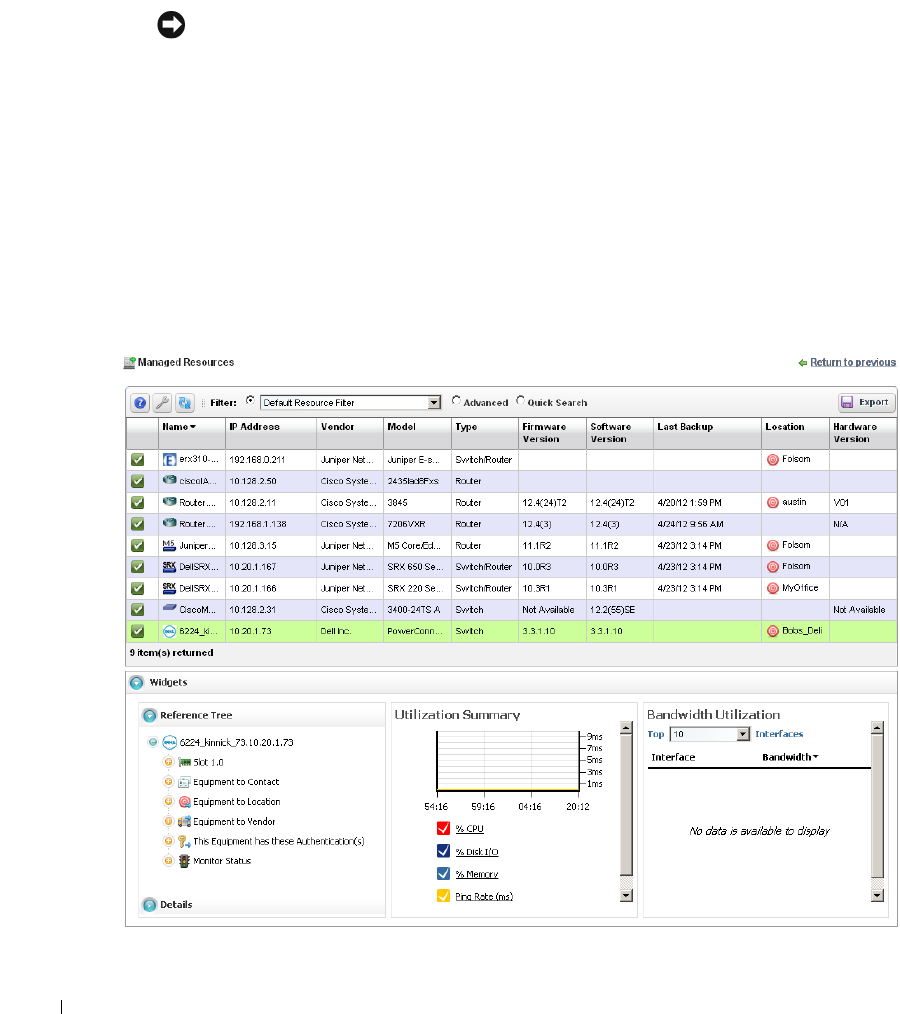The height and width of the screenshot is (1014, 900).
Task: Click the Return to previous link
Action: point(852,362)
